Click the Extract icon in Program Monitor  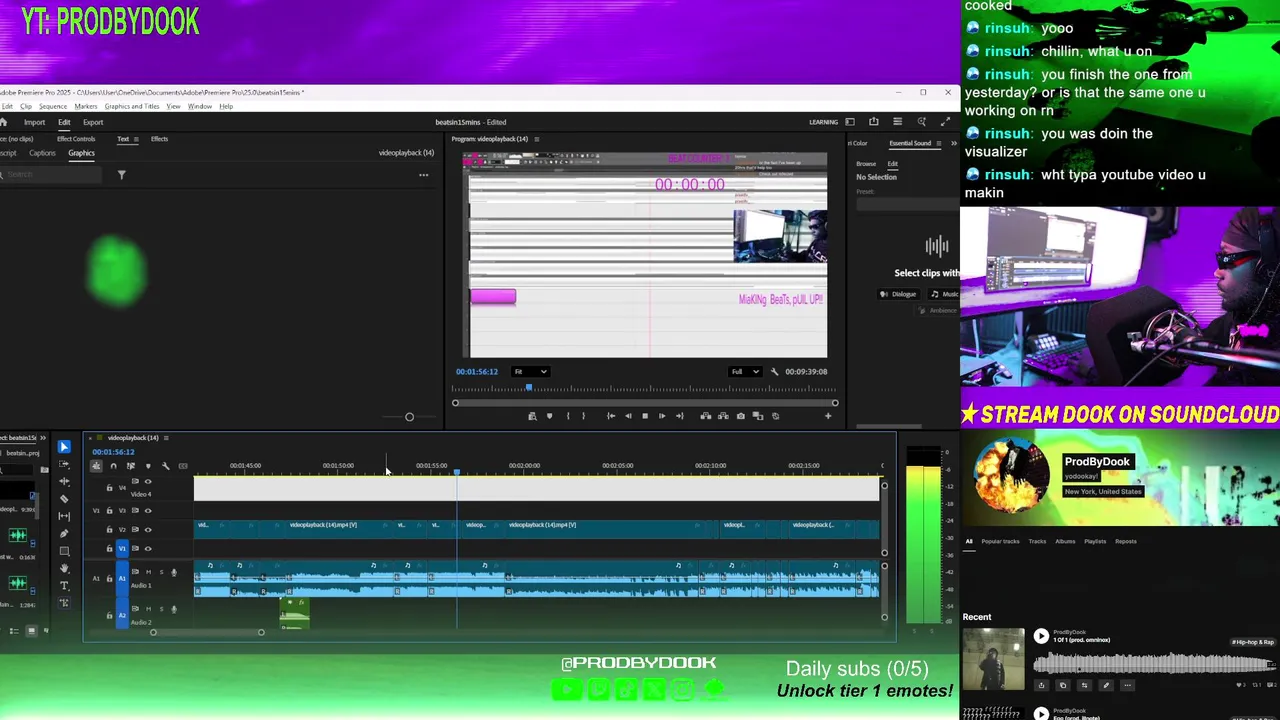723,416
